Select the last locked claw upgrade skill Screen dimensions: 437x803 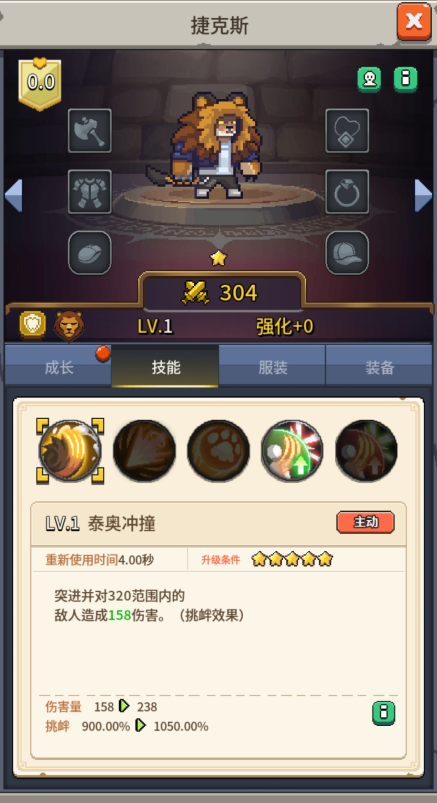pyautogui.click(x=366, y=451)
